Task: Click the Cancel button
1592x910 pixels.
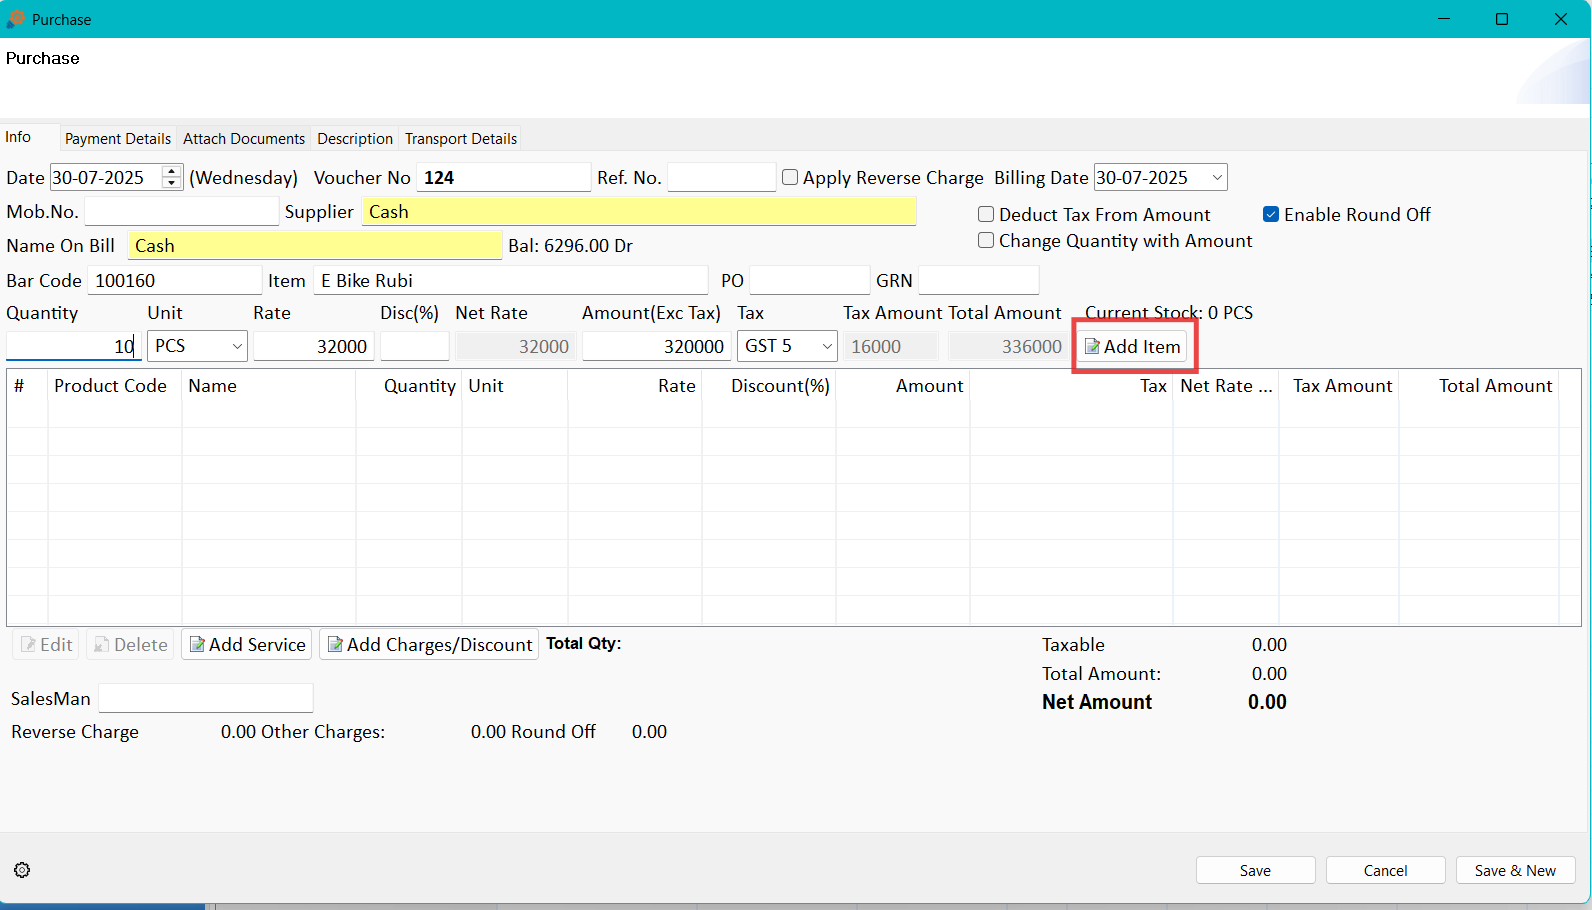Action: pos(1385,870)
